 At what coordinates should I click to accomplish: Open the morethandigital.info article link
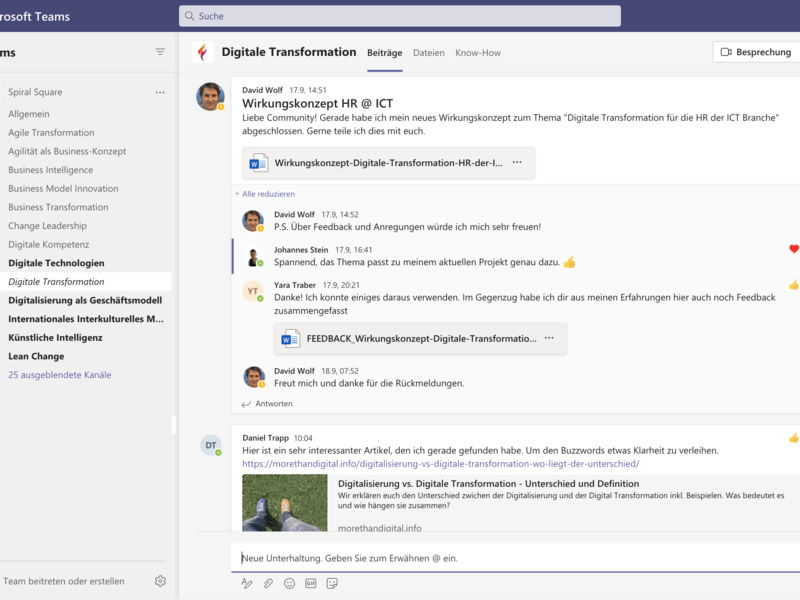coord(440,464)
